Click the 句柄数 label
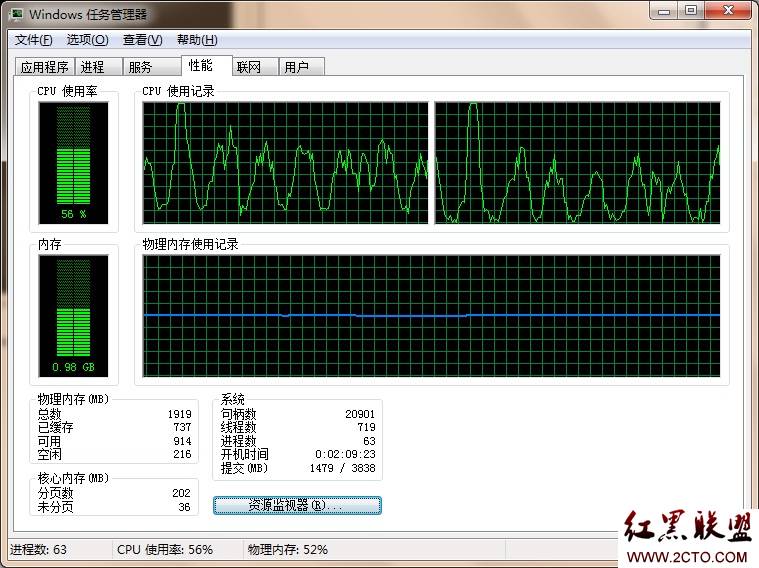The width and height of the screenshot is (759, 568). point(238,414)
